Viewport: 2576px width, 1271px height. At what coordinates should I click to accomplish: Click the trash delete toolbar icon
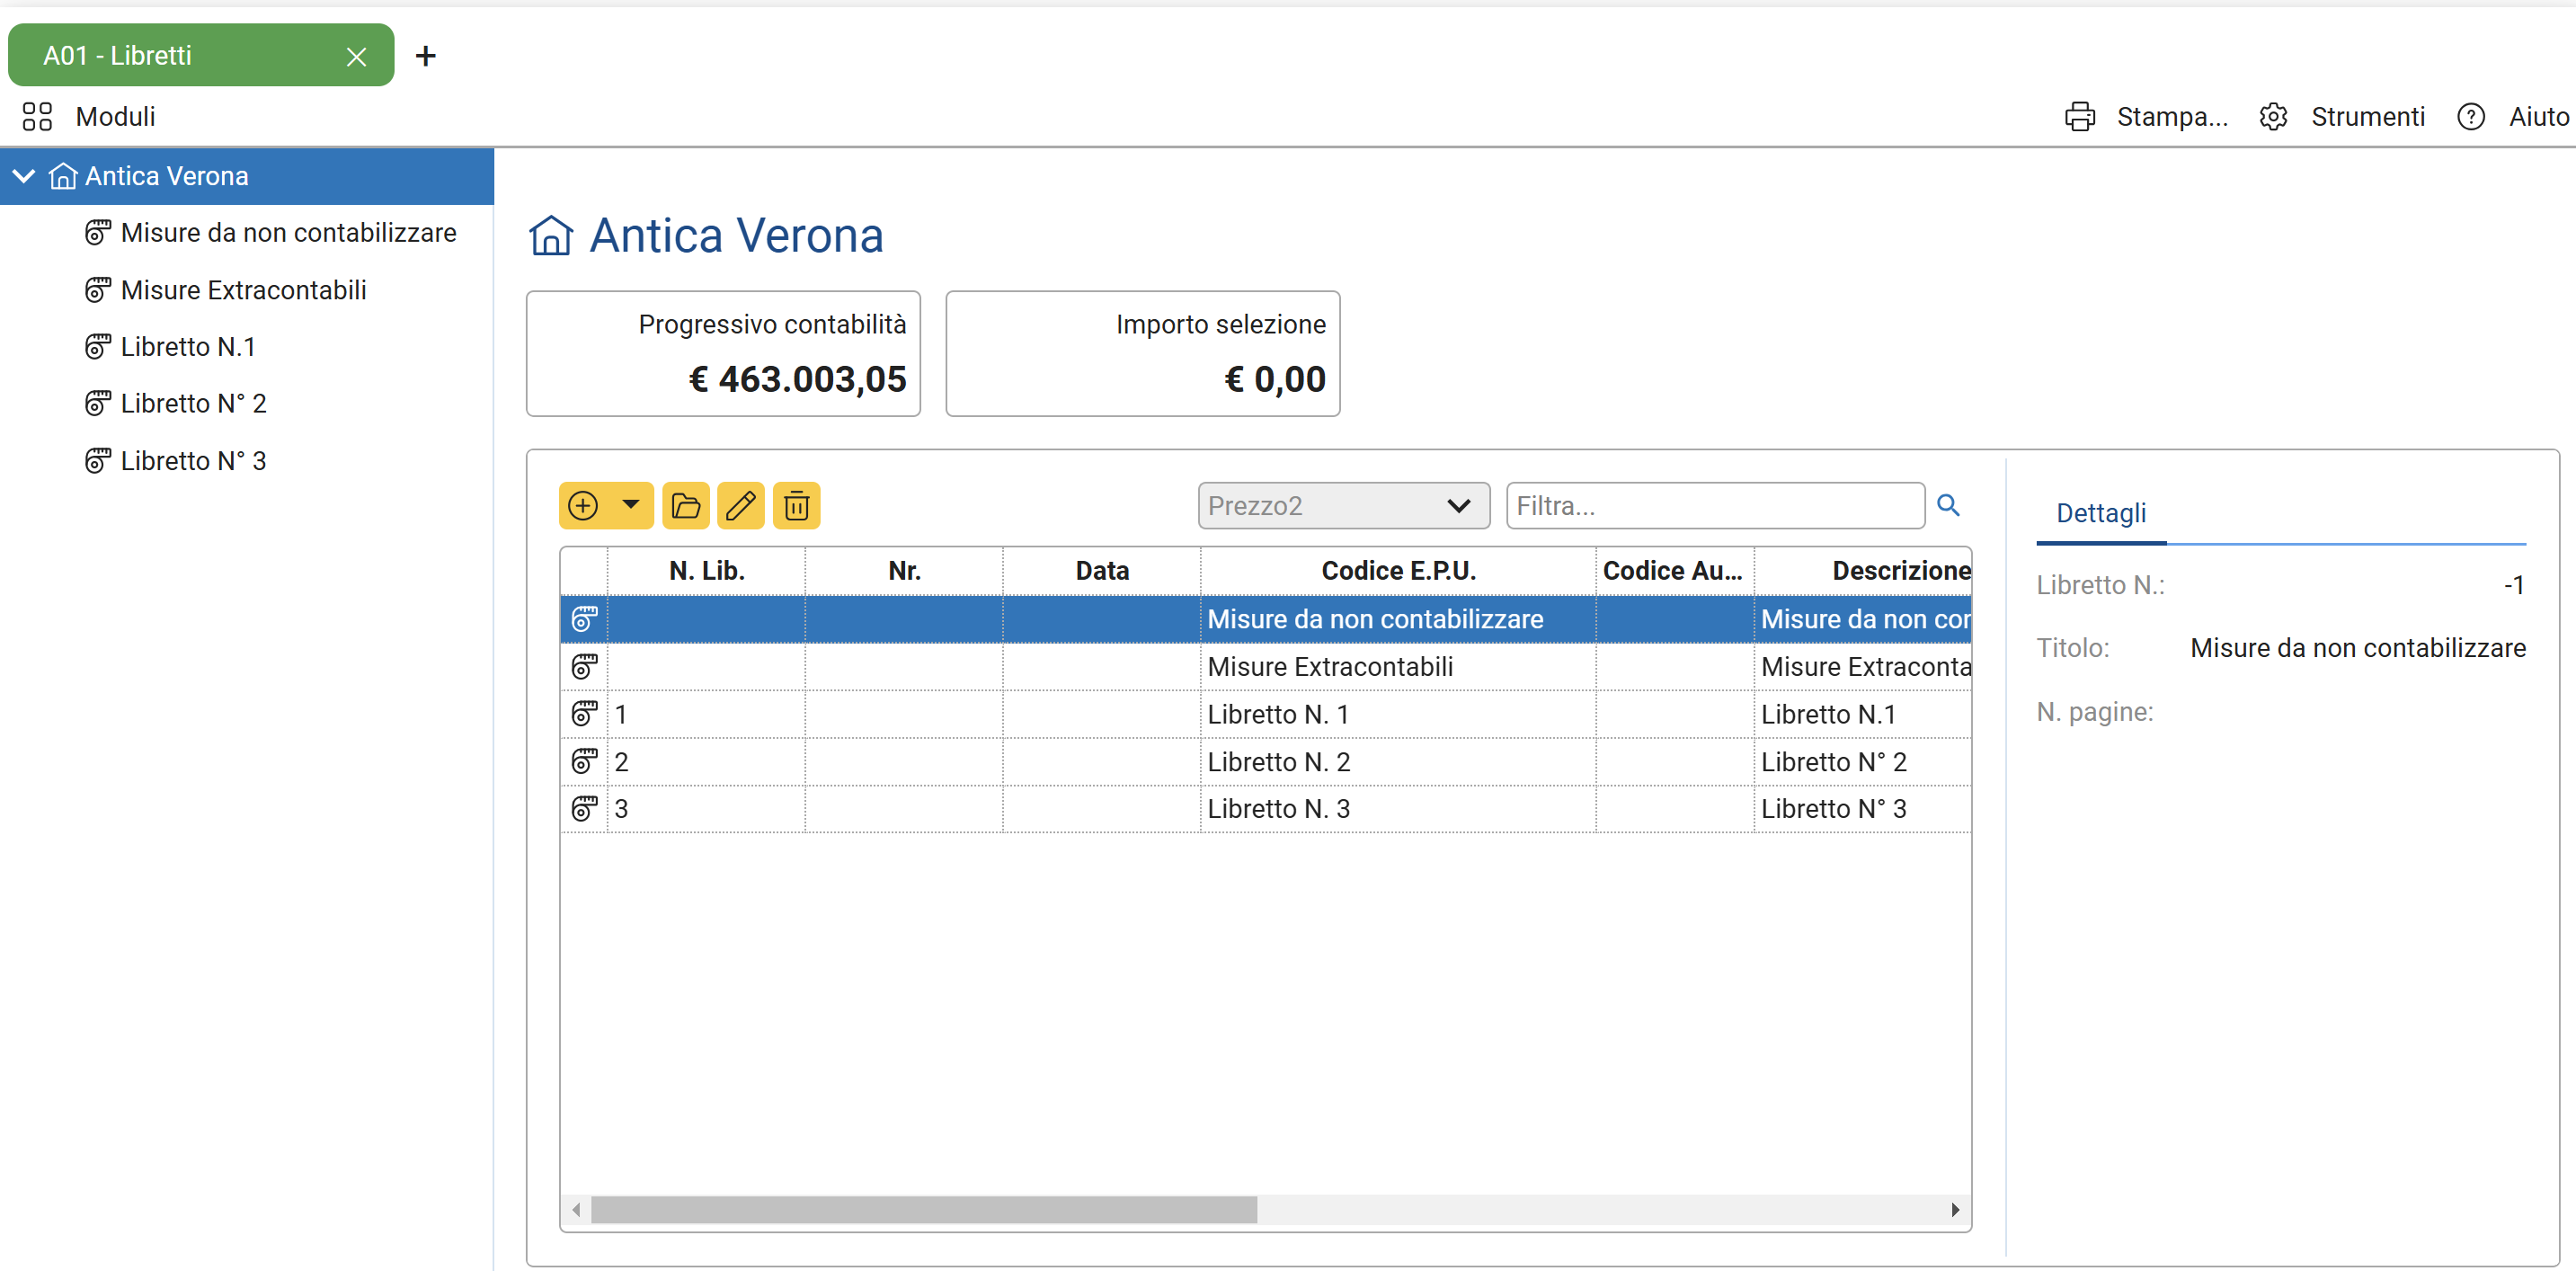(796, 505)
